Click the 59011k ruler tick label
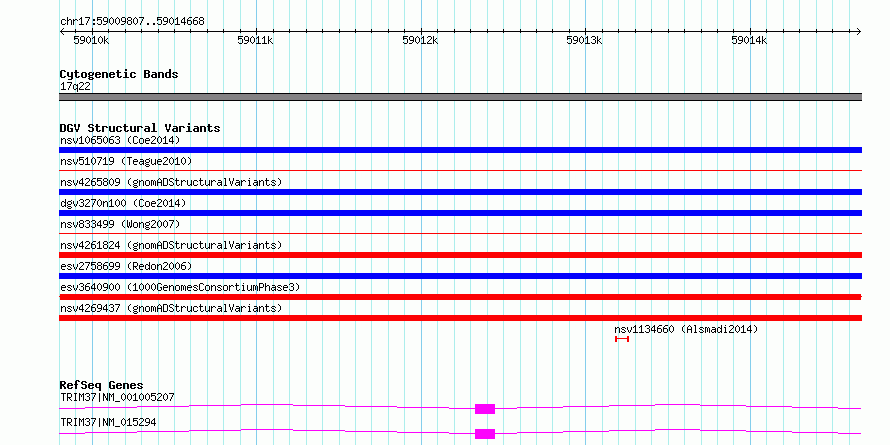Viewport: 890px width, 445px height. coord(255,40)
